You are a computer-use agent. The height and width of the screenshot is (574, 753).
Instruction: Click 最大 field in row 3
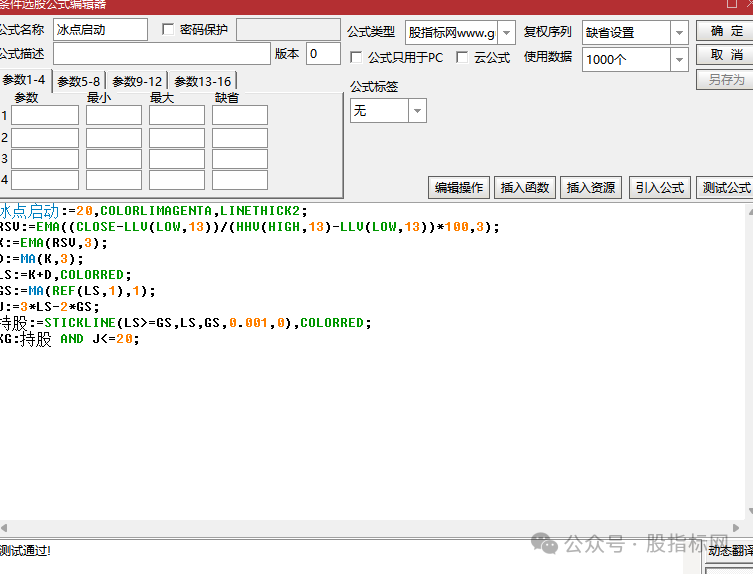pyautogui.click(x=177, y=159)
